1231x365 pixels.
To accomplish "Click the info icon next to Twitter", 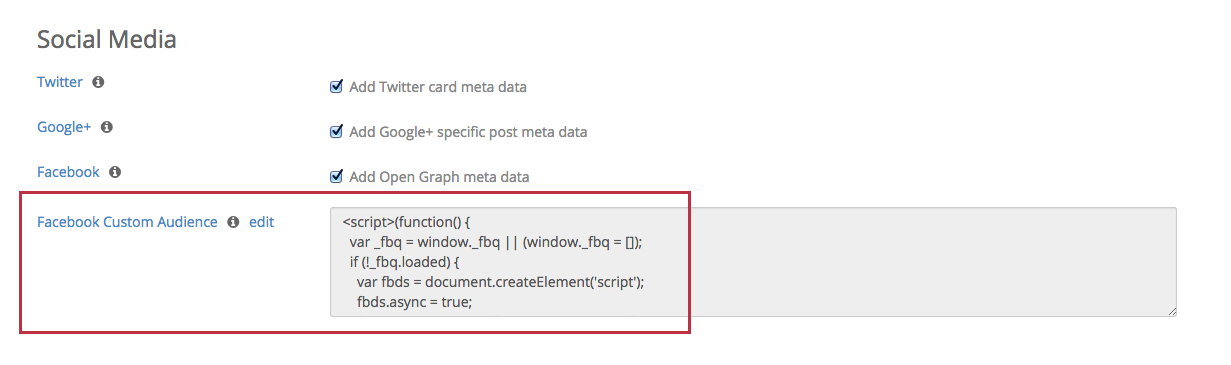I will [x=98, y=83].
